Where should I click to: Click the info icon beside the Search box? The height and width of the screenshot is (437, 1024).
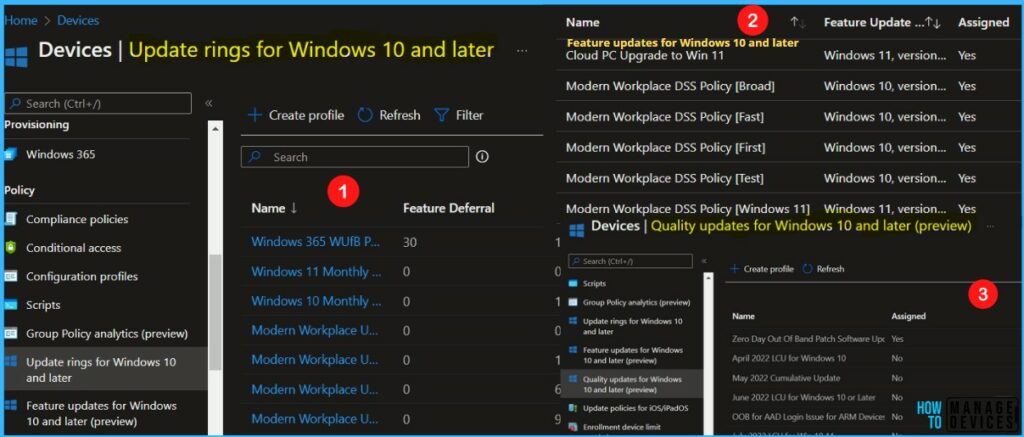(483, 157)
